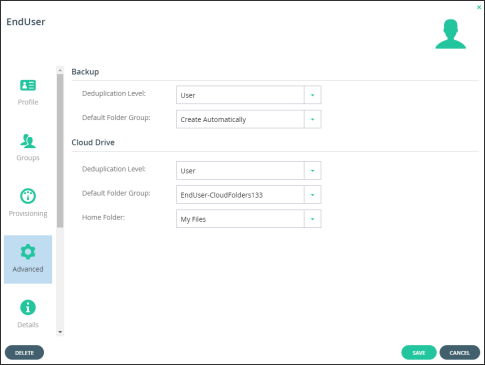
Task: Click the user avatar silhouette
Action: (x=450, y=34)
